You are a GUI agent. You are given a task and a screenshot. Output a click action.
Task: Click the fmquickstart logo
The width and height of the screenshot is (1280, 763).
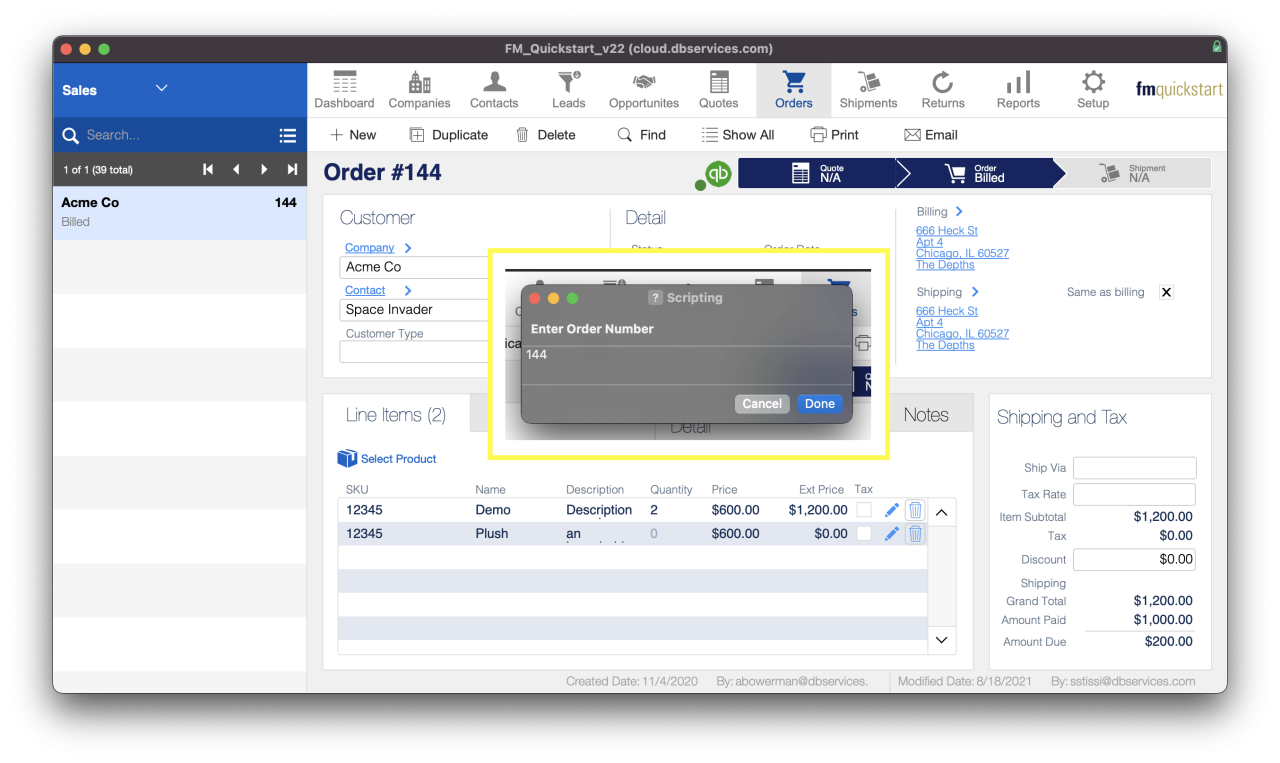coord(1179,89)
